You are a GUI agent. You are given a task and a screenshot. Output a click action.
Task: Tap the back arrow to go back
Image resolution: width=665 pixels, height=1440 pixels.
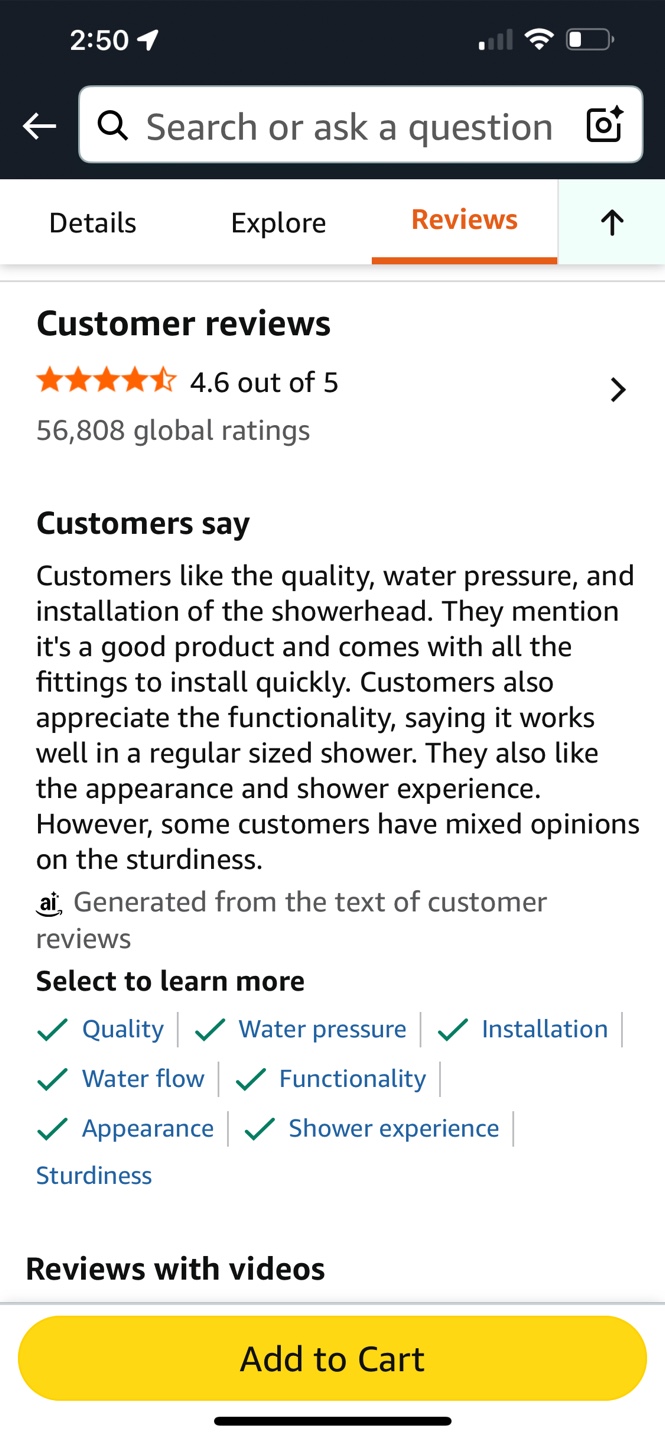point(38,125)
